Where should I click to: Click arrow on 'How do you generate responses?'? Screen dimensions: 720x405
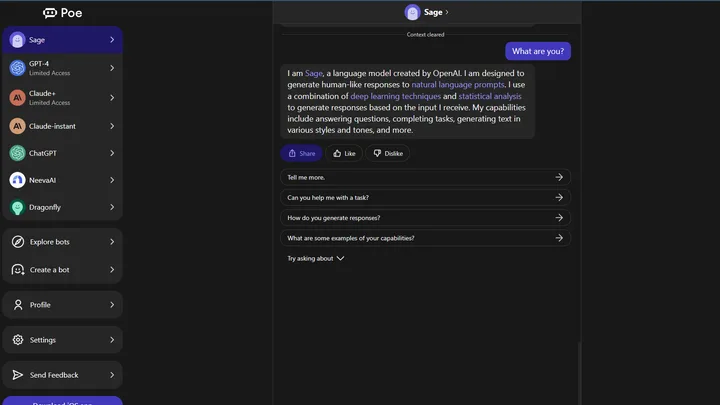559,218
